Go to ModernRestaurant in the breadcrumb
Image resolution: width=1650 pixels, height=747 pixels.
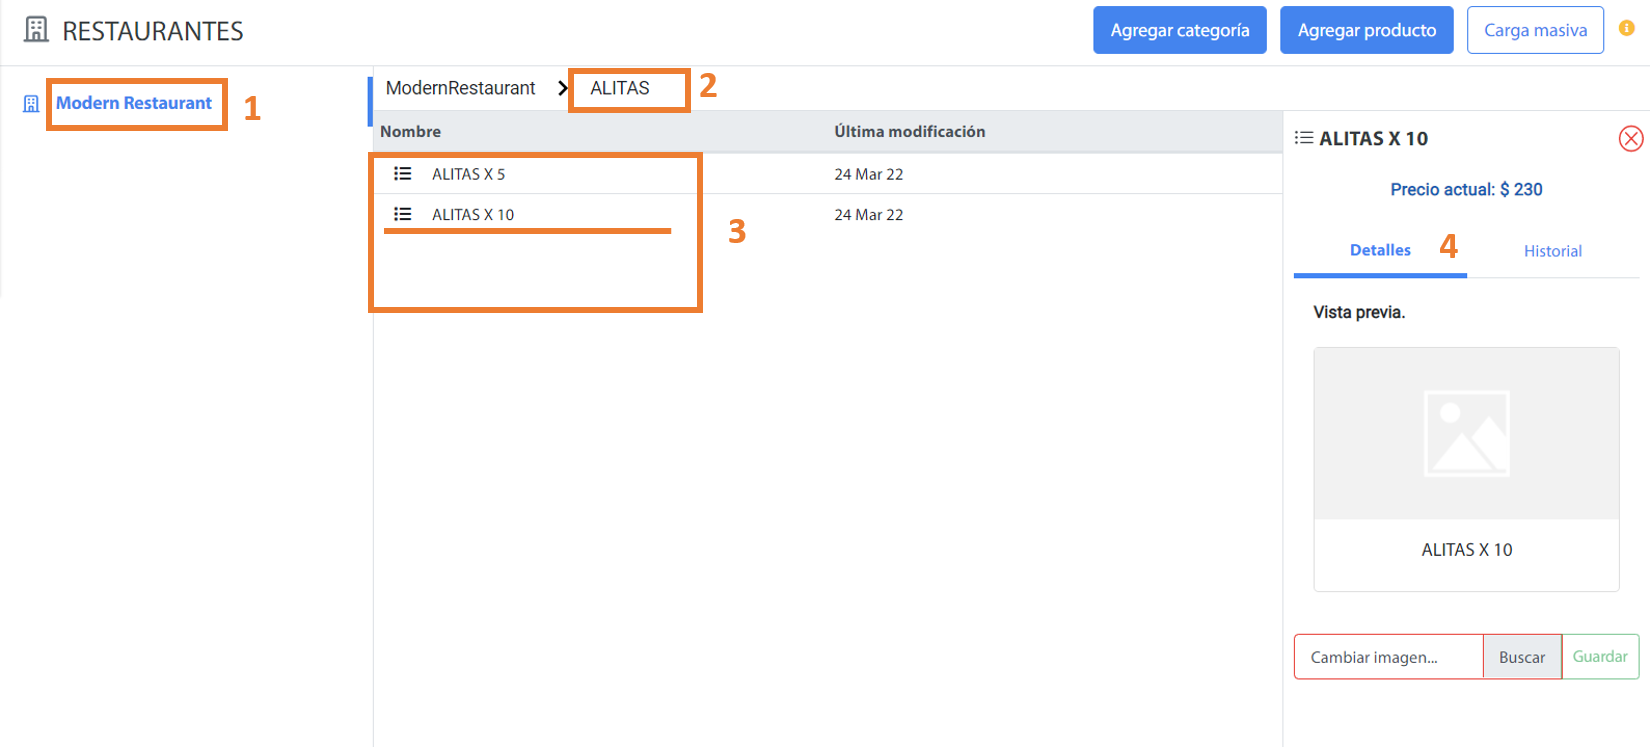(460, 88)
